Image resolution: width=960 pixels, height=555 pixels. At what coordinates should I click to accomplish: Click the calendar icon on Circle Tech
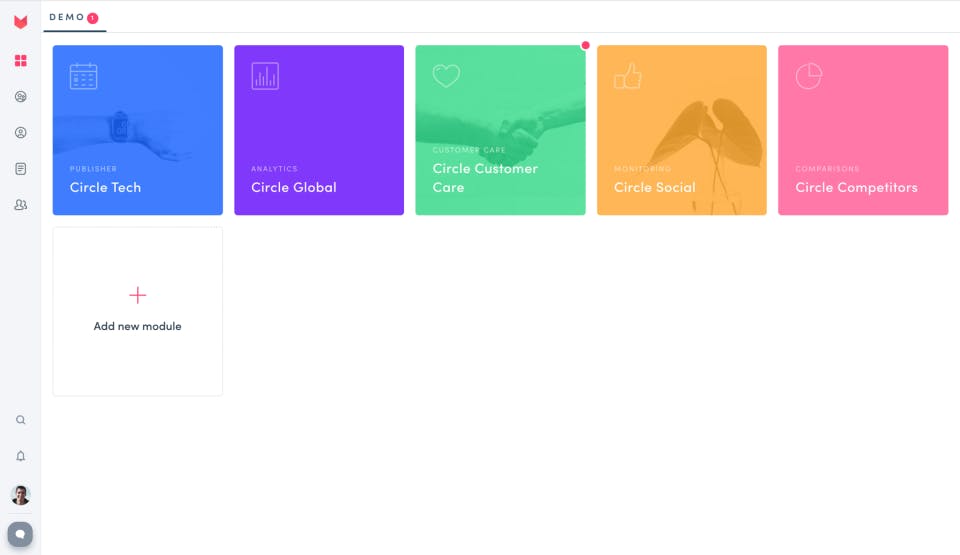(83, 77)
